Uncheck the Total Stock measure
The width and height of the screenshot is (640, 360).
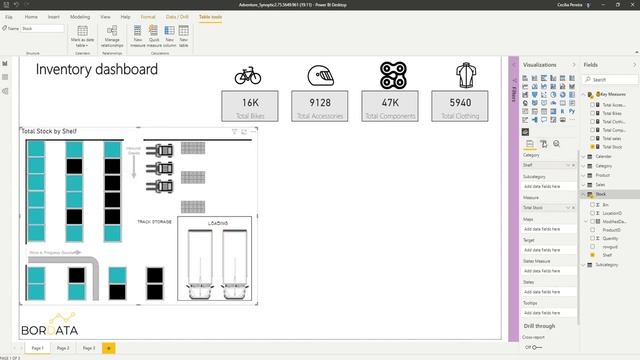(592, 147)
